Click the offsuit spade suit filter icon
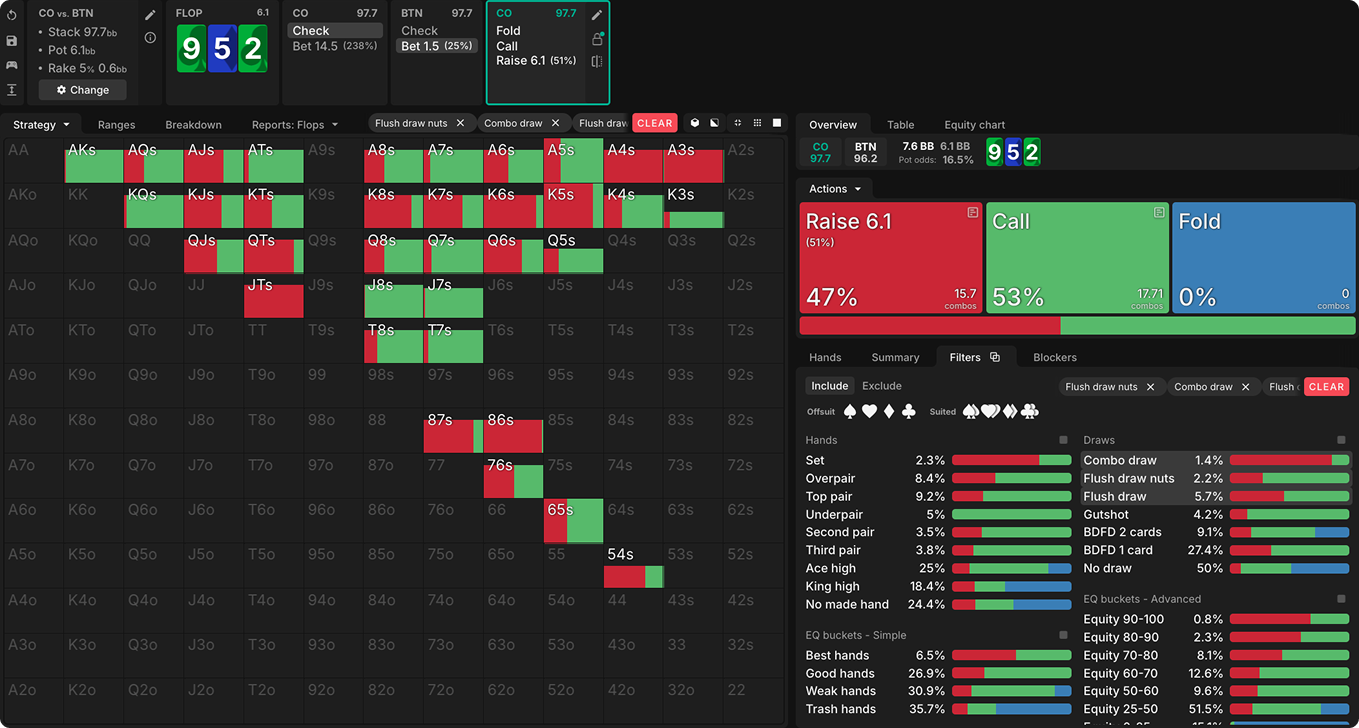1359x728 pixels. 850,412
